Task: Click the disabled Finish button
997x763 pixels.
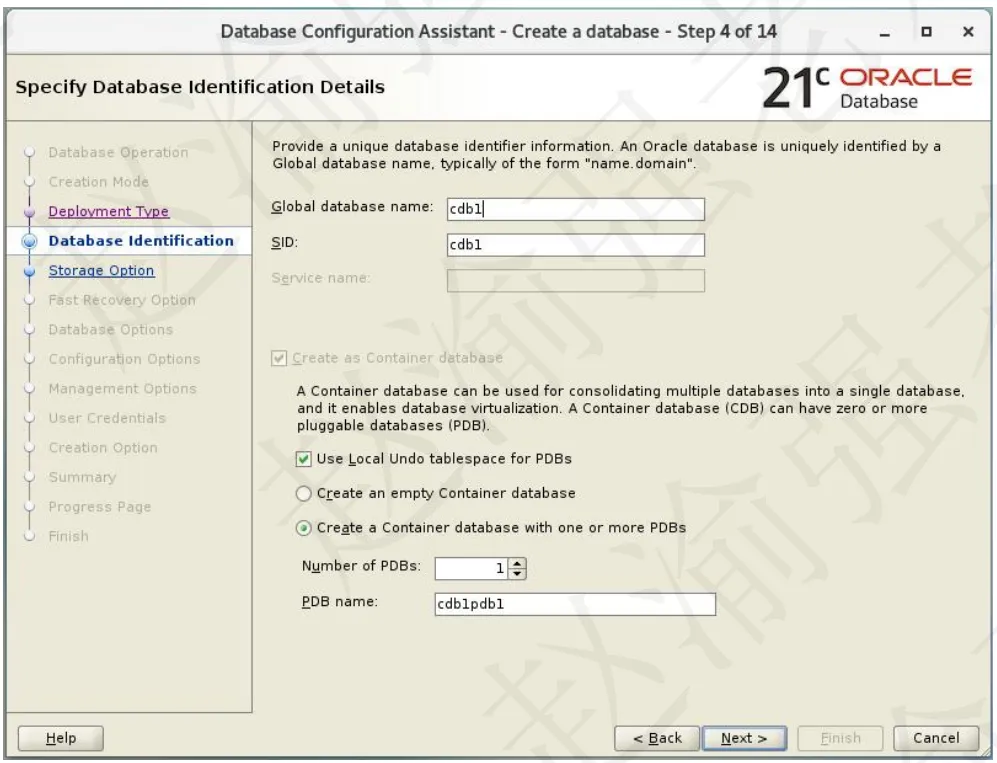Action: [x=840, y=738]
